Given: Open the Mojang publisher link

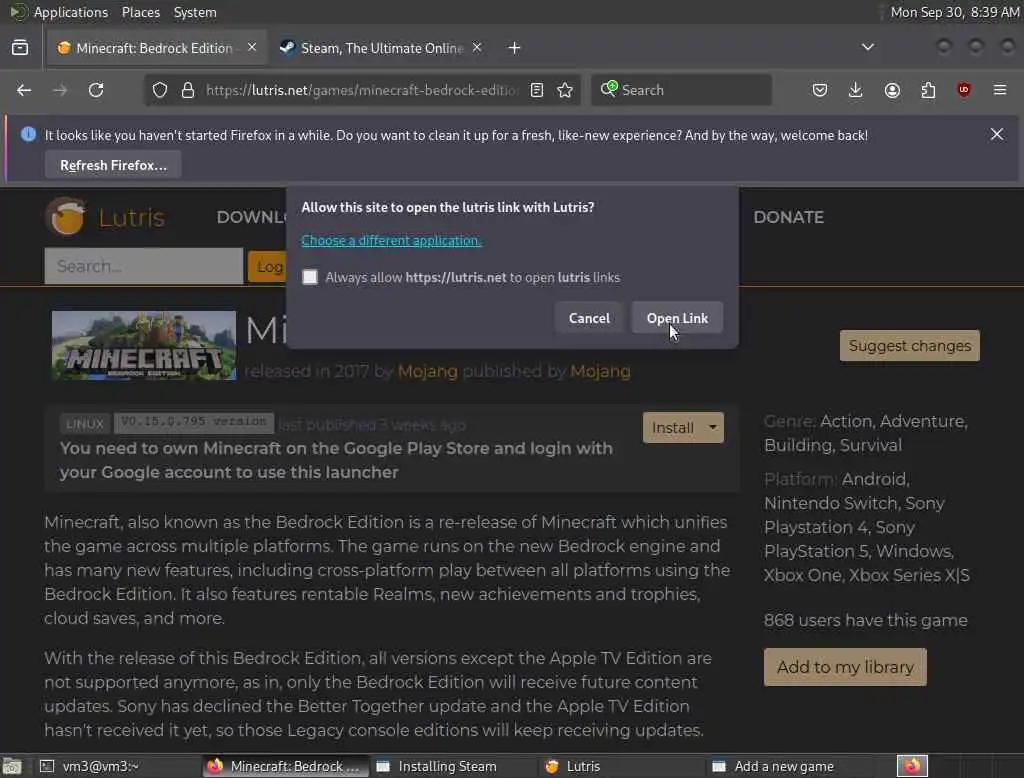Looking at the screenshot, I should pyautogui.click(x=600, y=372).
